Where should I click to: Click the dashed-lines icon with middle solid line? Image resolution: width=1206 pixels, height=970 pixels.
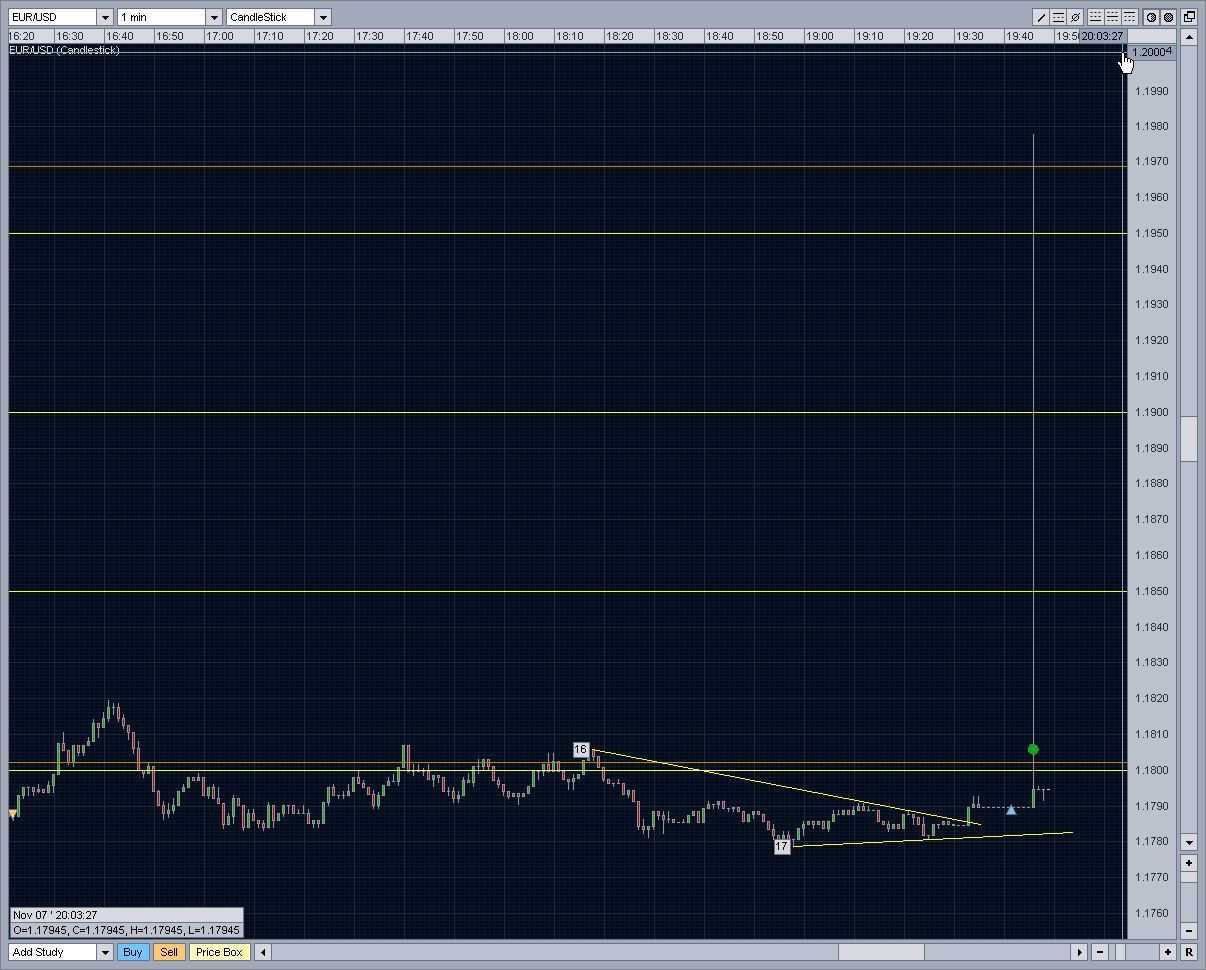pos(1113,17)
